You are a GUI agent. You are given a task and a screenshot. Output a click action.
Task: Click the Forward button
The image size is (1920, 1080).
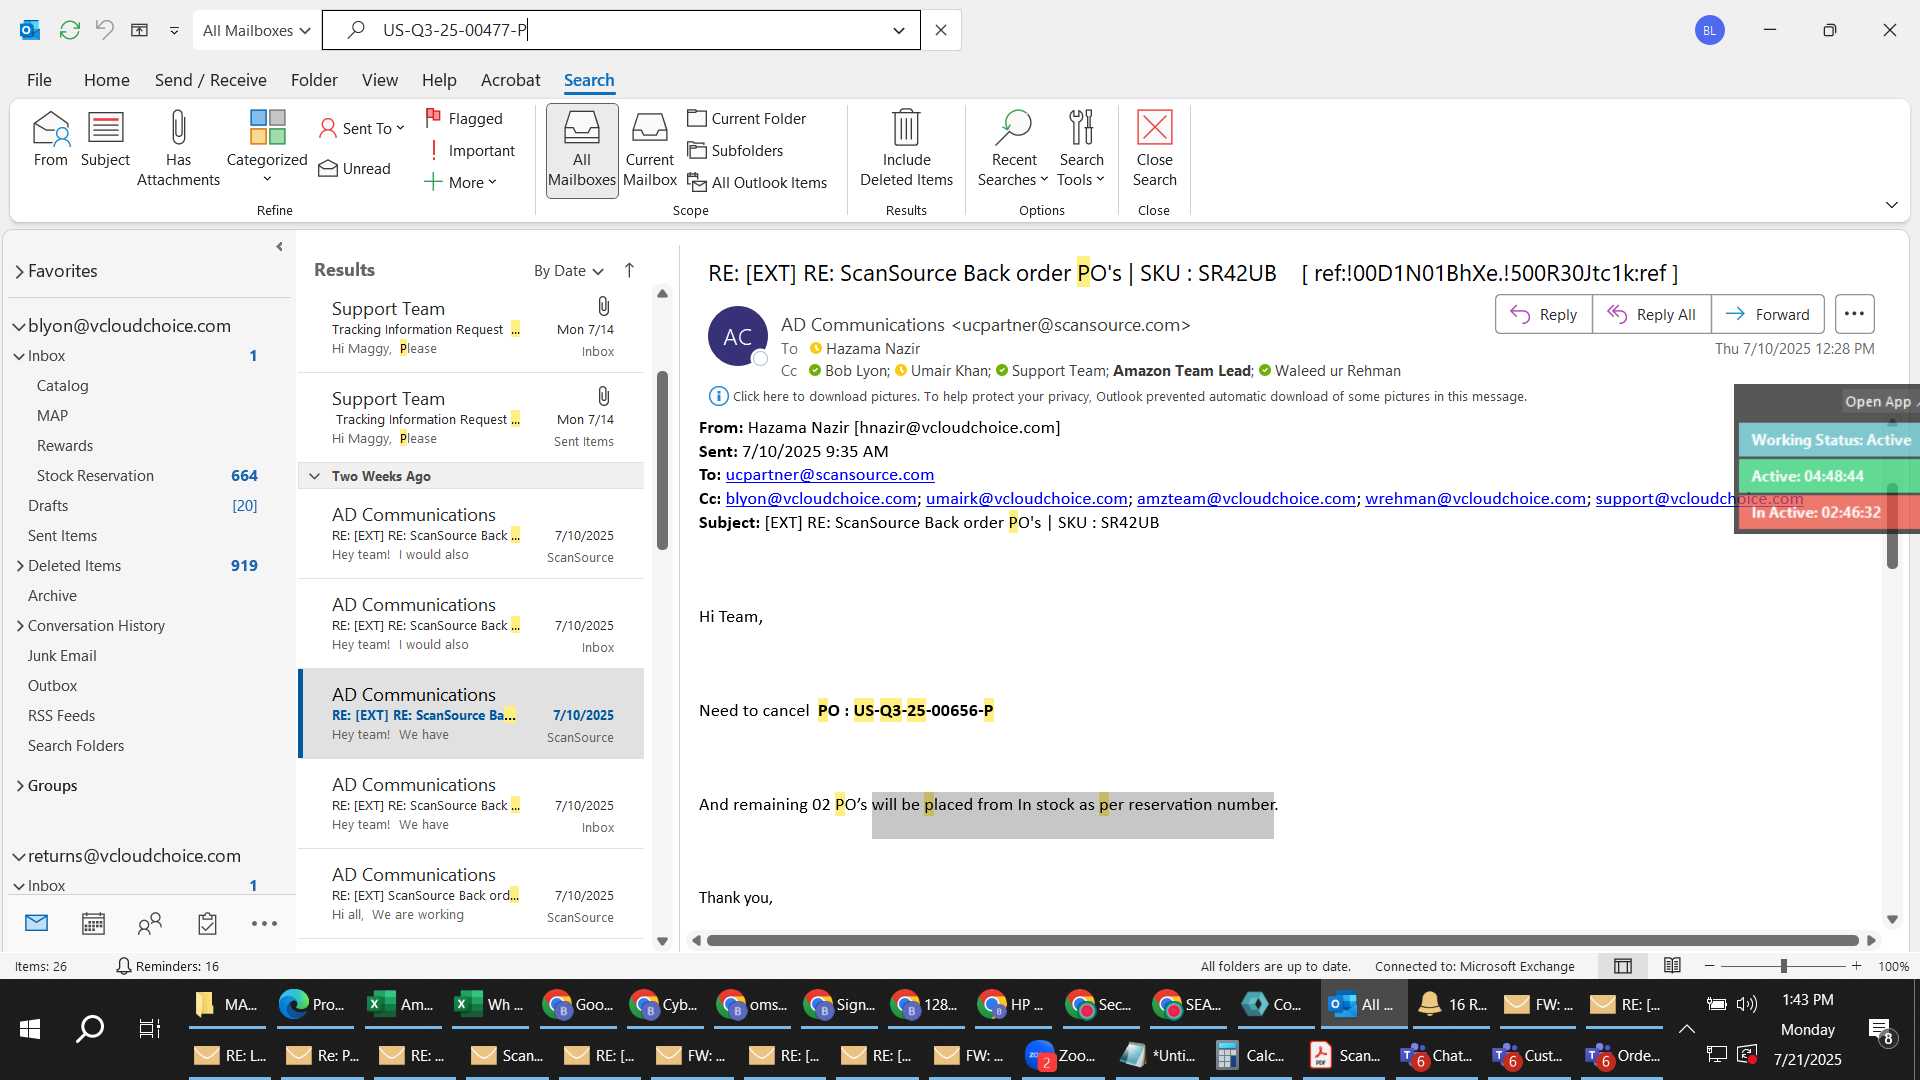1767,314
